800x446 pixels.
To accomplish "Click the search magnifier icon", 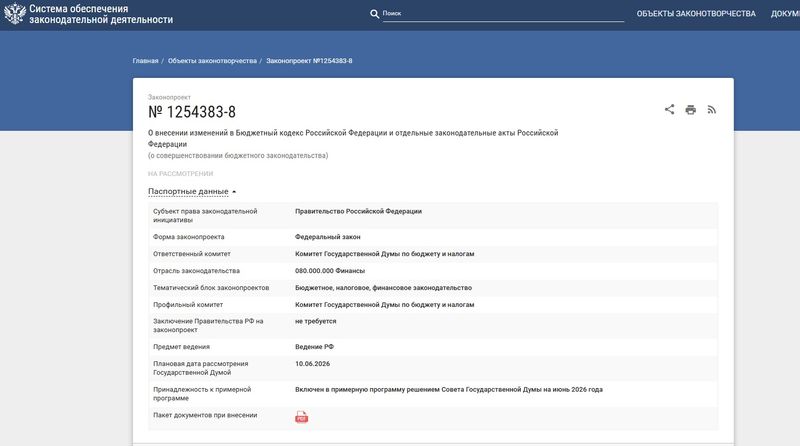I will 374,14.
